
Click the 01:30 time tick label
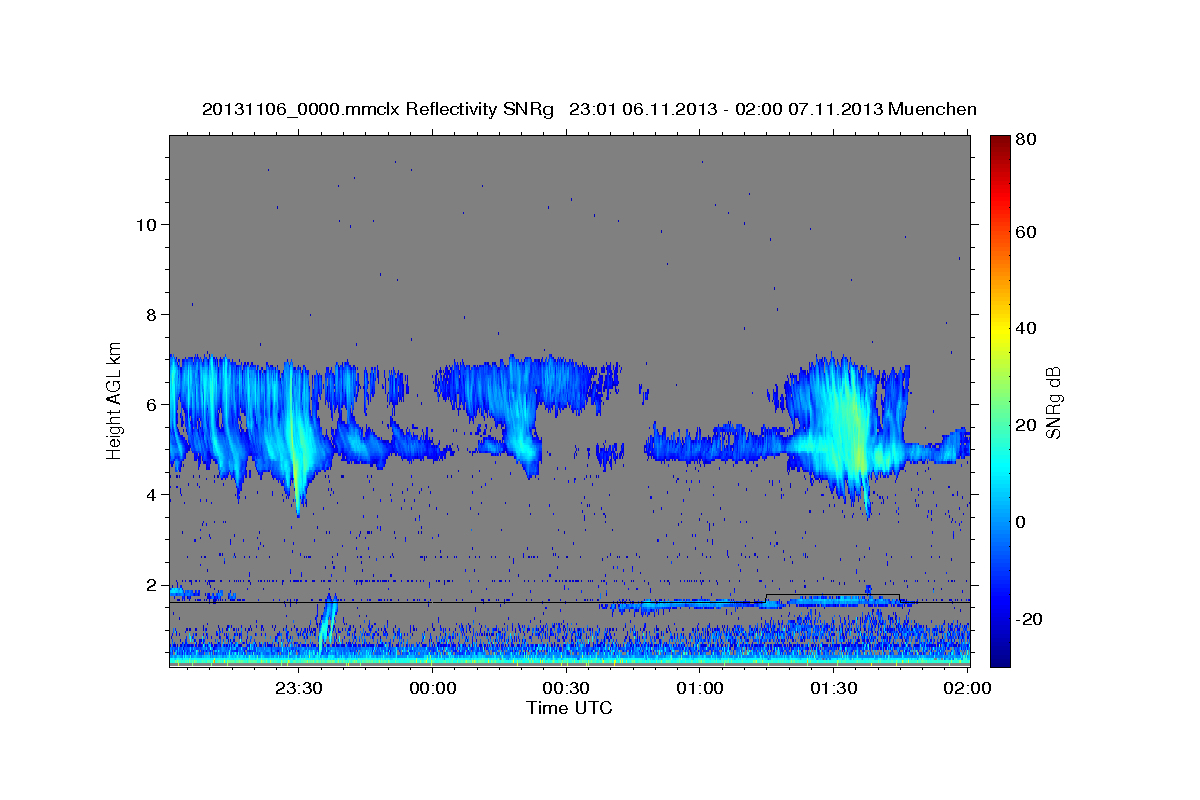pyautogui.click(x=833, y=689)
